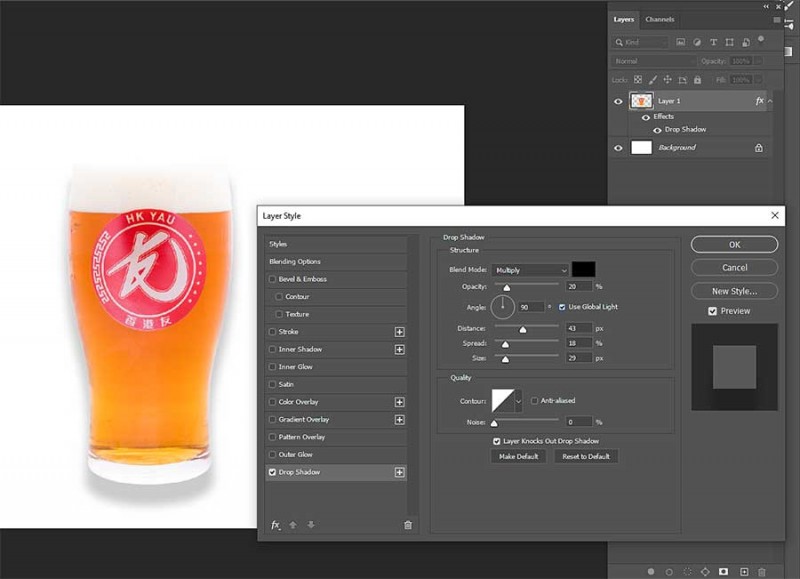Select the Texture effect row
The height and width of the screenshot is (579, 800).
click(336, 314)
